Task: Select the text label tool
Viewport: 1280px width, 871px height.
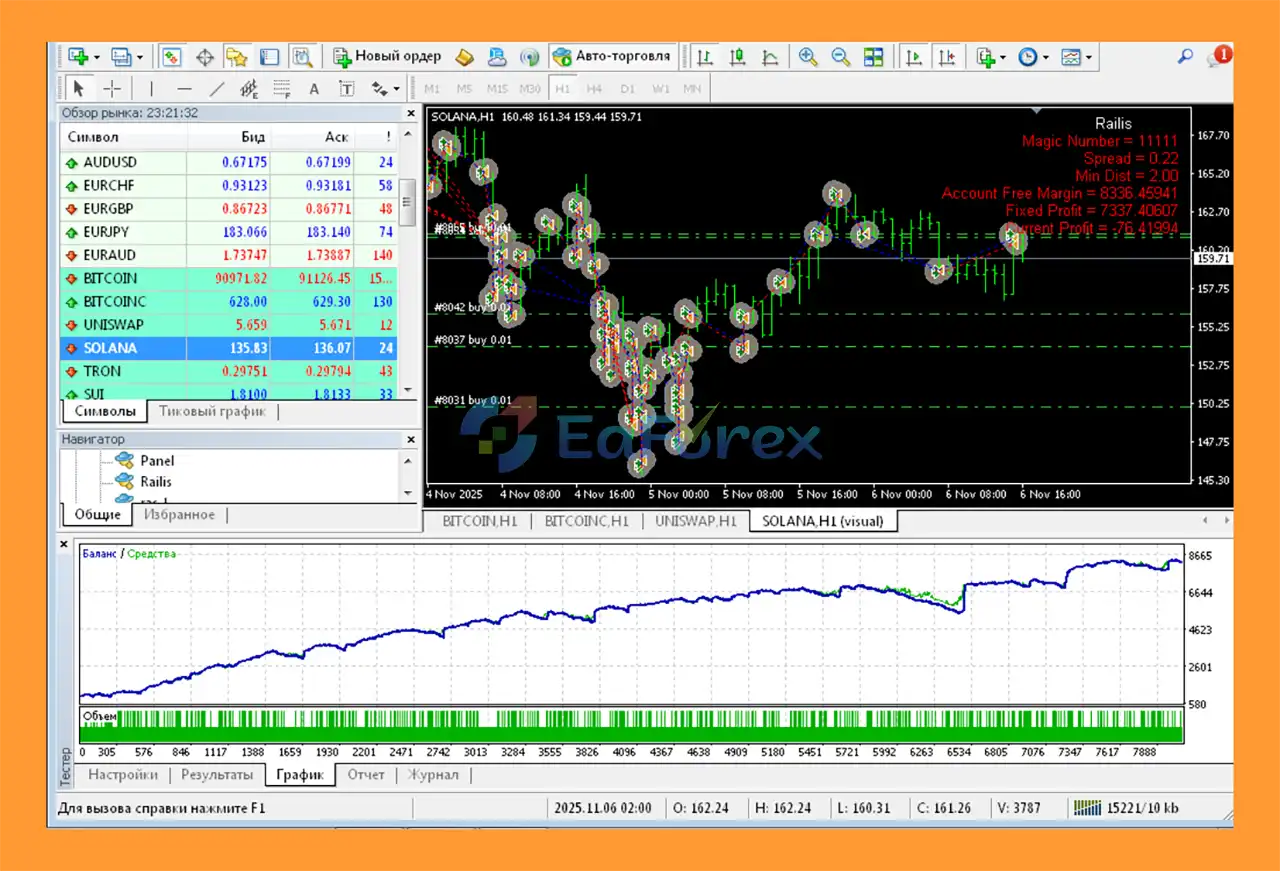Action: click(x=346, y=89)
